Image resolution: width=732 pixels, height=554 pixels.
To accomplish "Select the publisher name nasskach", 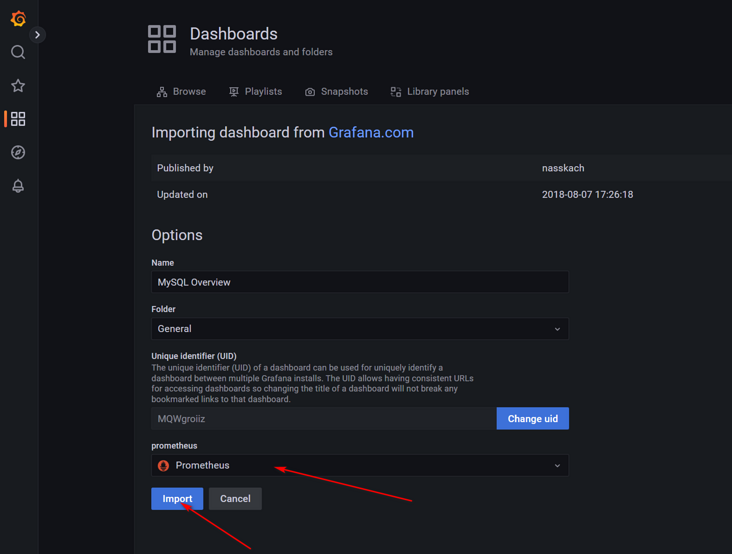I will pos(563,168).
